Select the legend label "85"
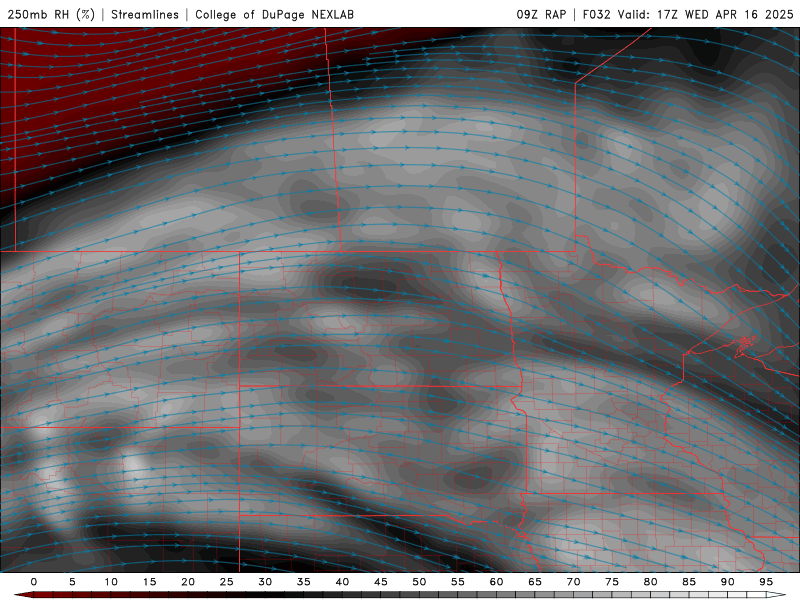Image resolution: width=800 pixels, height=600 pixels. pos(689,582)
